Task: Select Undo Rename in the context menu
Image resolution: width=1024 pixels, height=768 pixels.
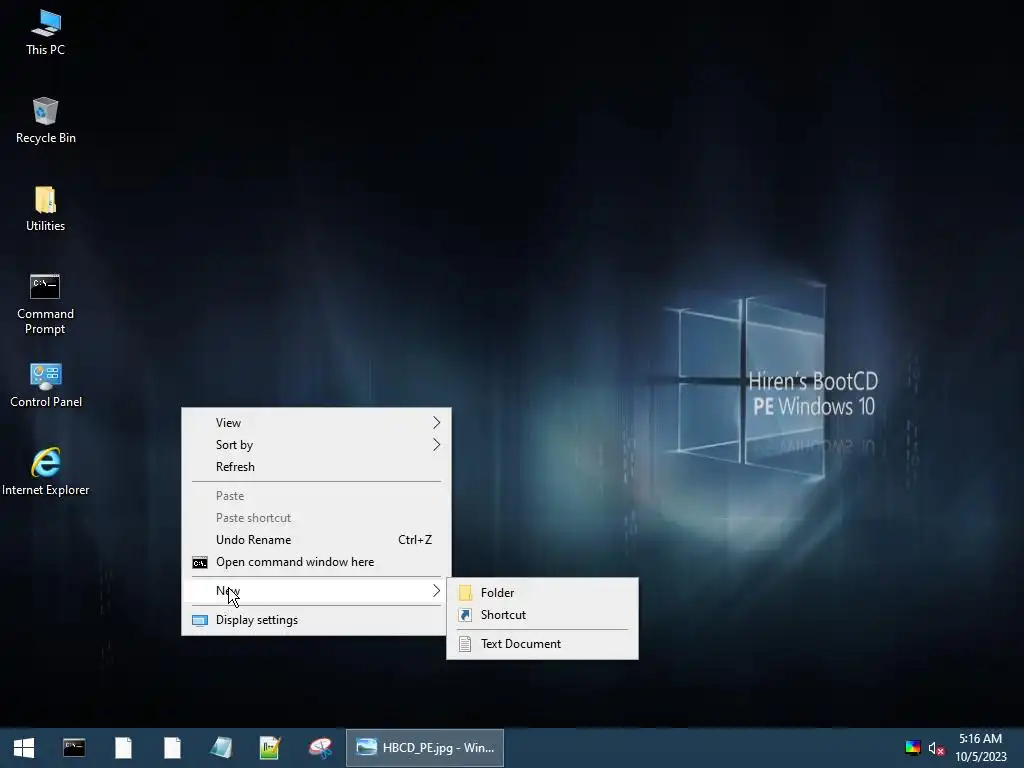Action: pos(316,540)
